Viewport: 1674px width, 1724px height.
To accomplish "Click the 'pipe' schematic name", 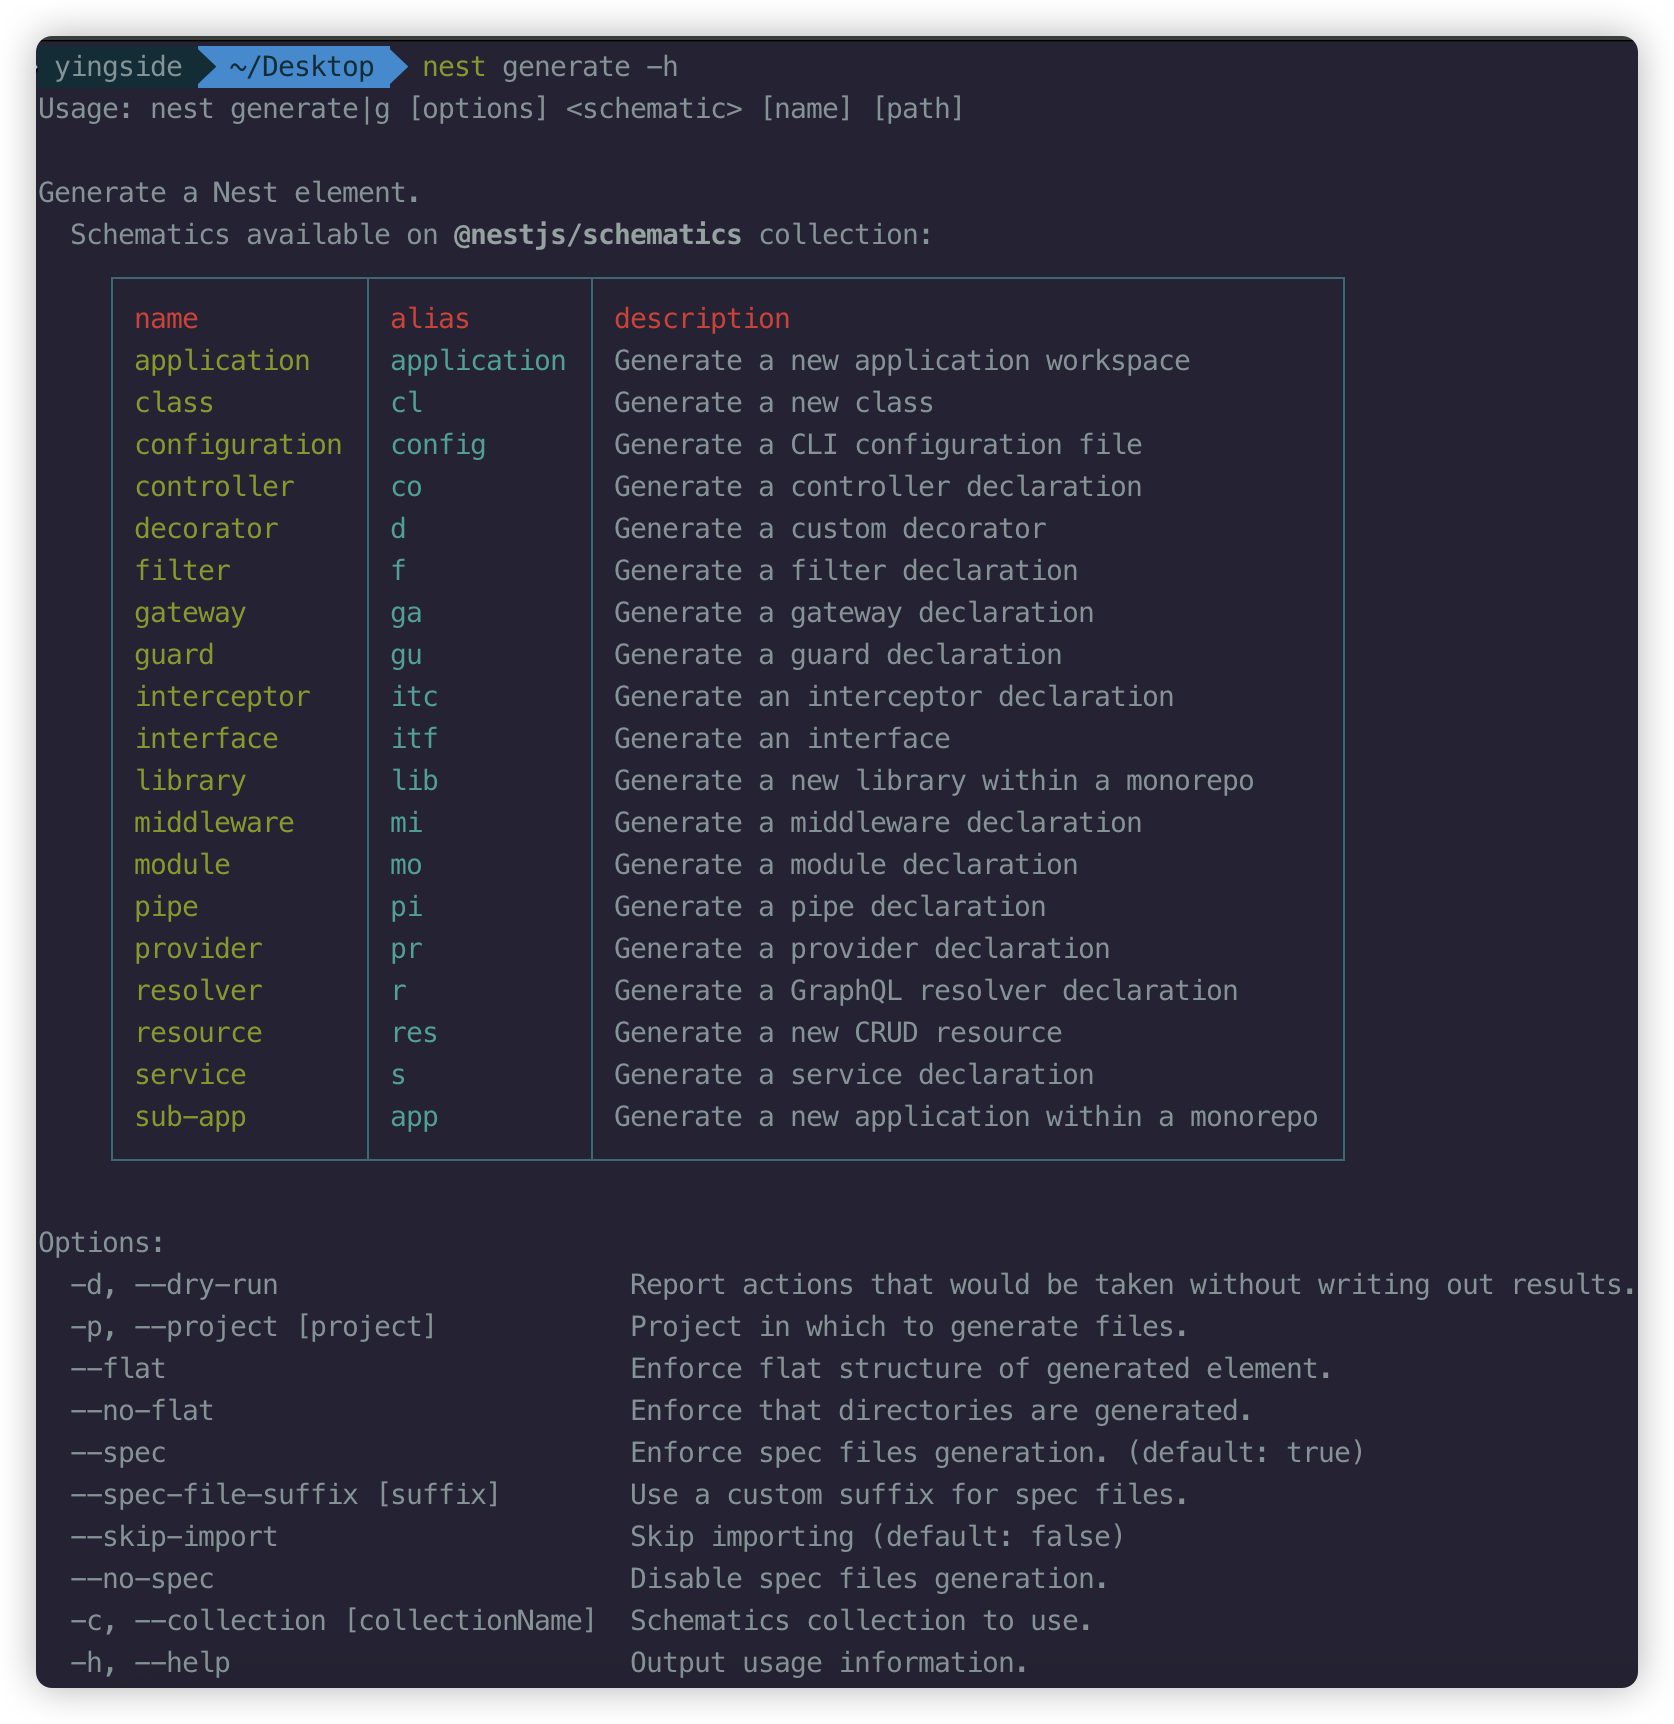I will (x=166, y=907).
